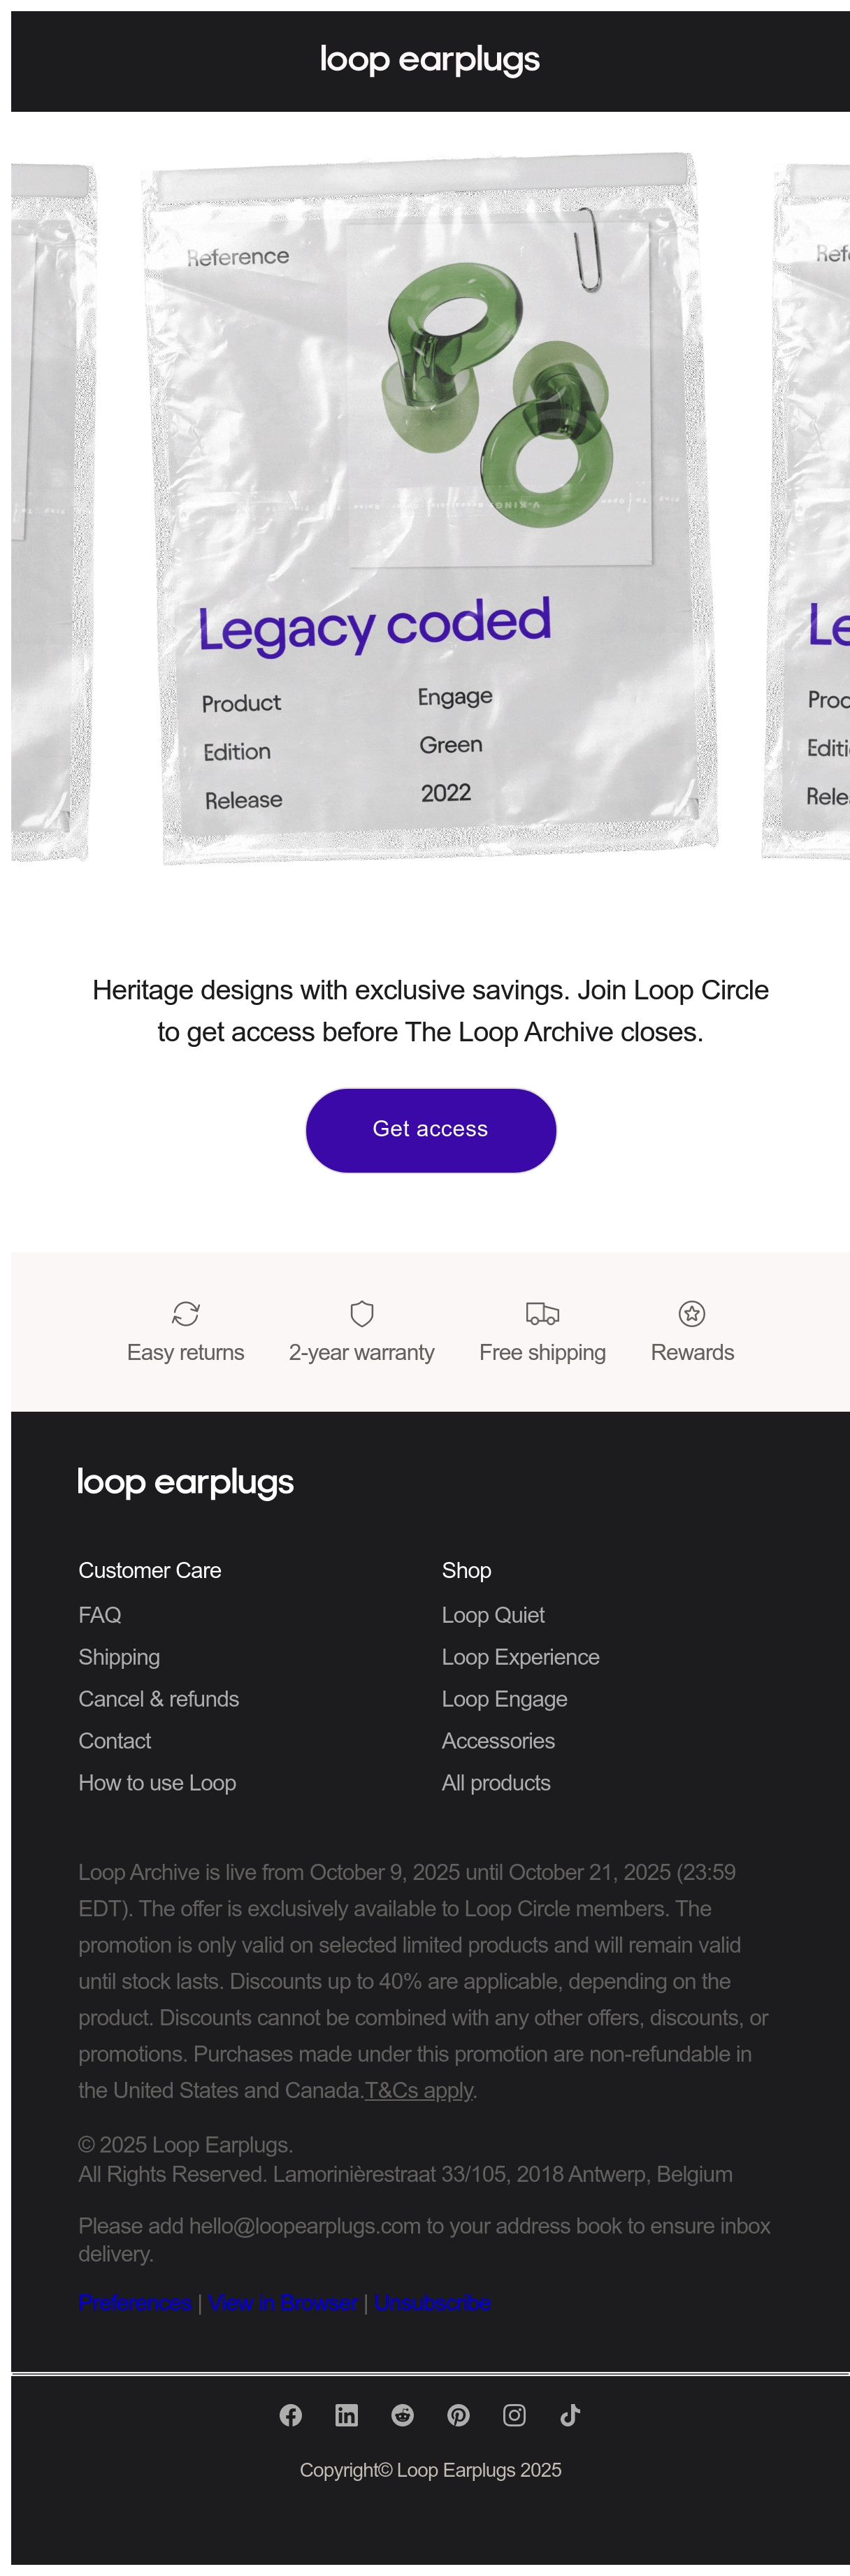Click the Unsubscribe link
850x2576 pixels.
point(432,2302)
